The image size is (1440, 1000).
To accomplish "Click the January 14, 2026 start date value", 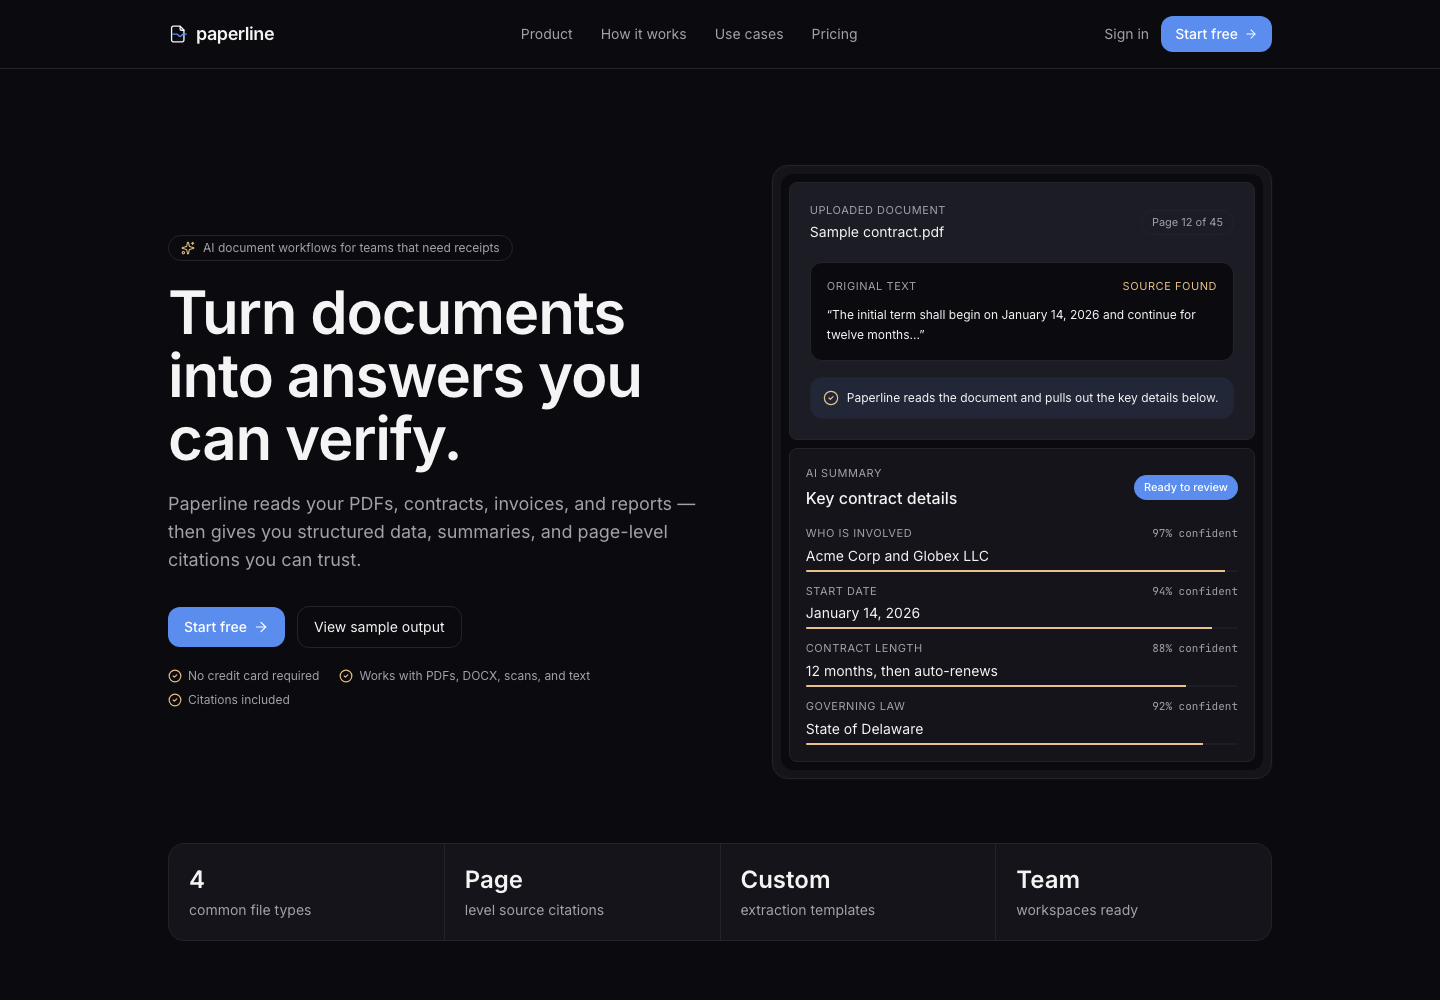I will click(x=863, y=613).
